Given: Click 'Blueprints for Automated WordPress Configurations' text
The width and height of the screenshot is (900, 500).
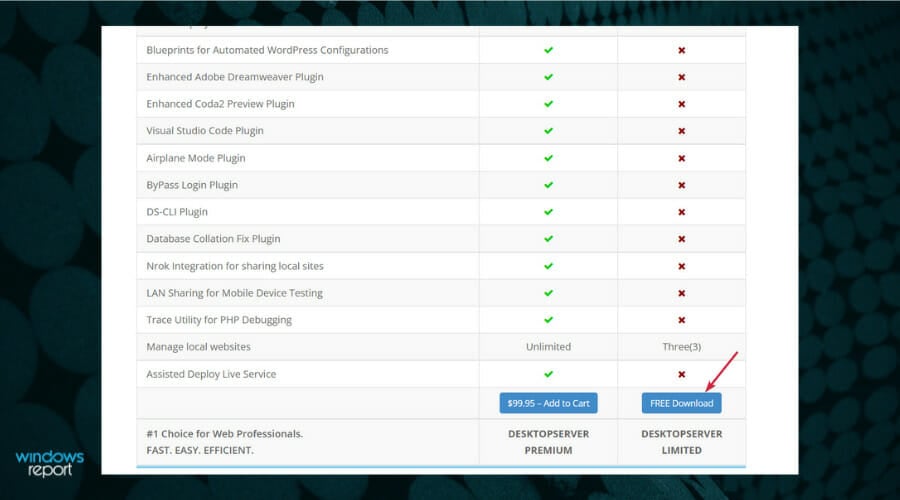Looking at the screenshot, I should tap(267, 50).
